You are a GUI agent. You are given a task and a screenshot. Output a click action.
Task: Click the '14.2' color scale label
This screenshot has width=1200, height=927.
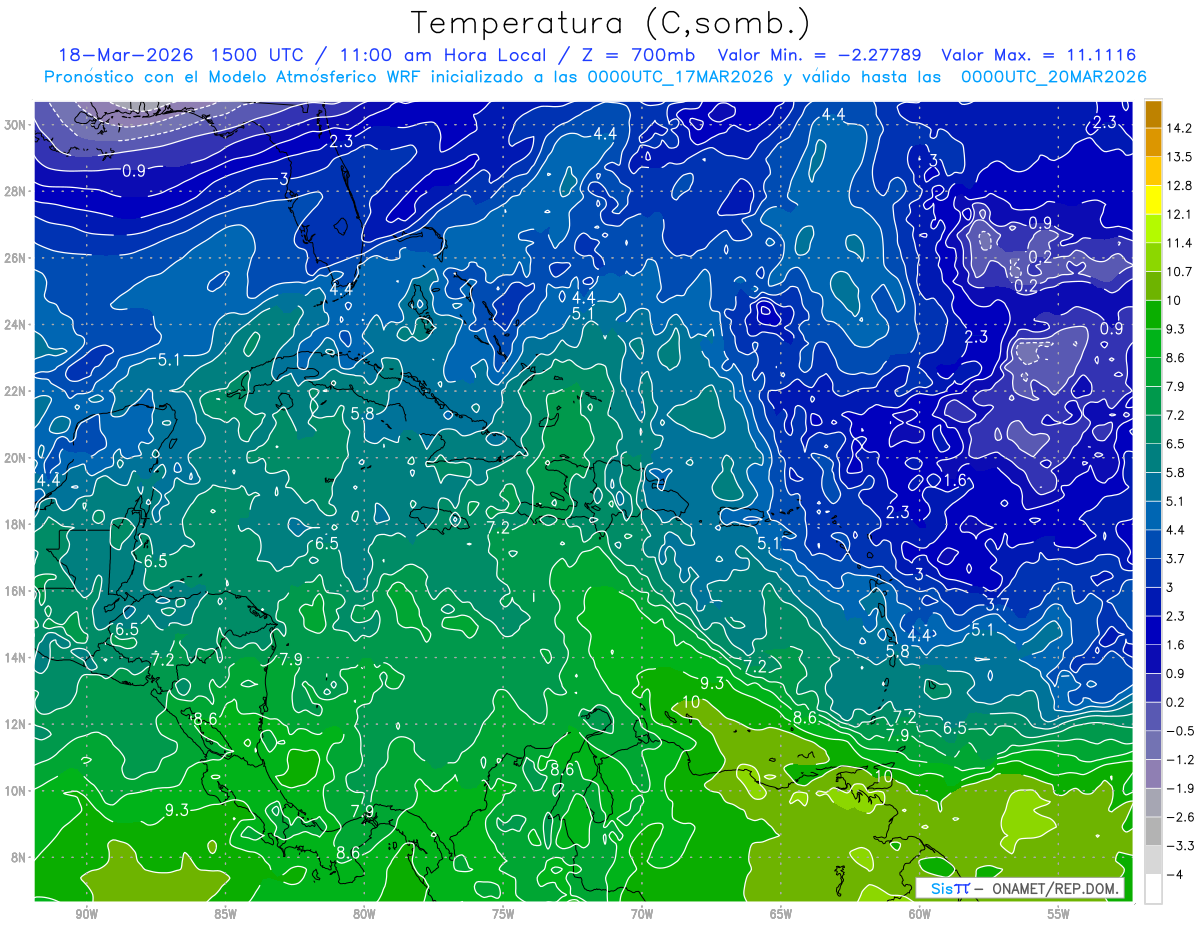coord(1180,128)
